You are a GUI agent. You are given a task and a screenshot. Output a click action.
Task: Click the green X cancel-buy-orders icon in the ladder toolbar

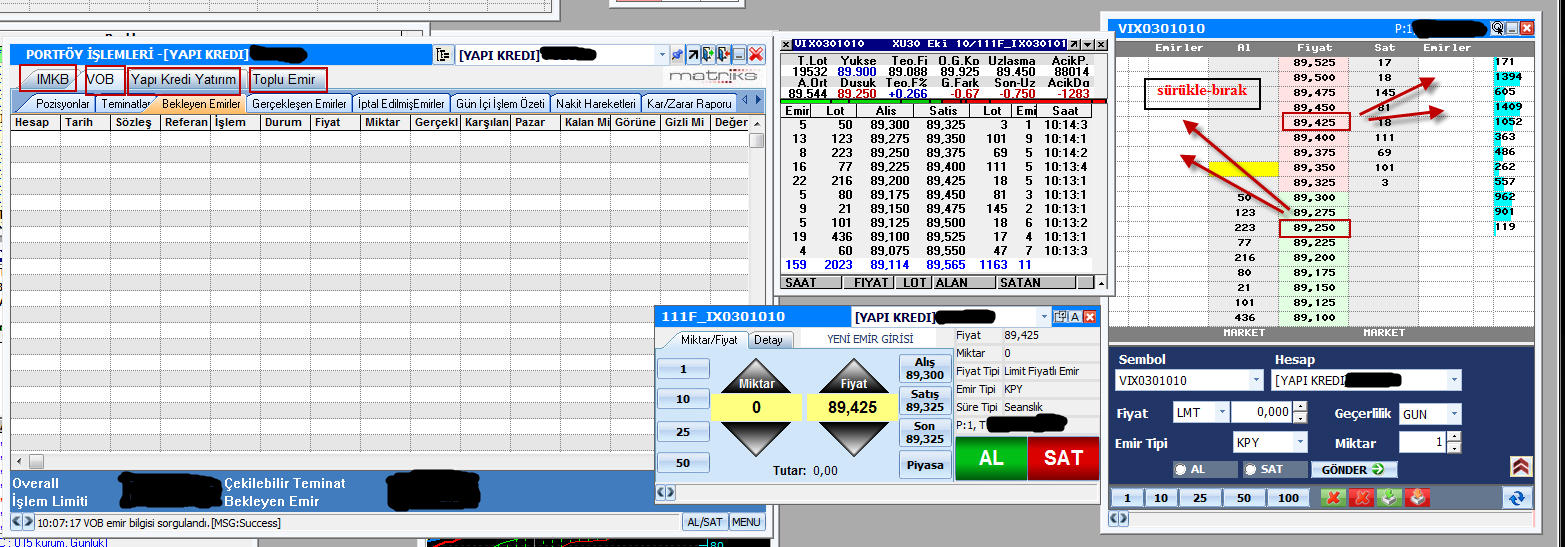coord(1333,498)
